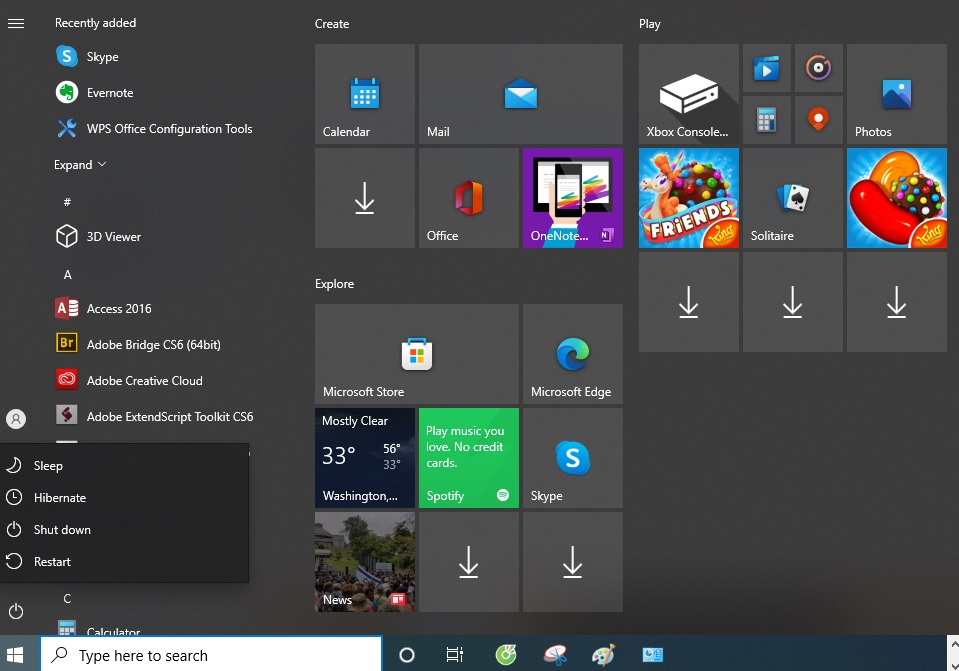Open the Calculator small tile
This screenshot has height=671, width=959.
pyautogui.click(x=767, y=120)
